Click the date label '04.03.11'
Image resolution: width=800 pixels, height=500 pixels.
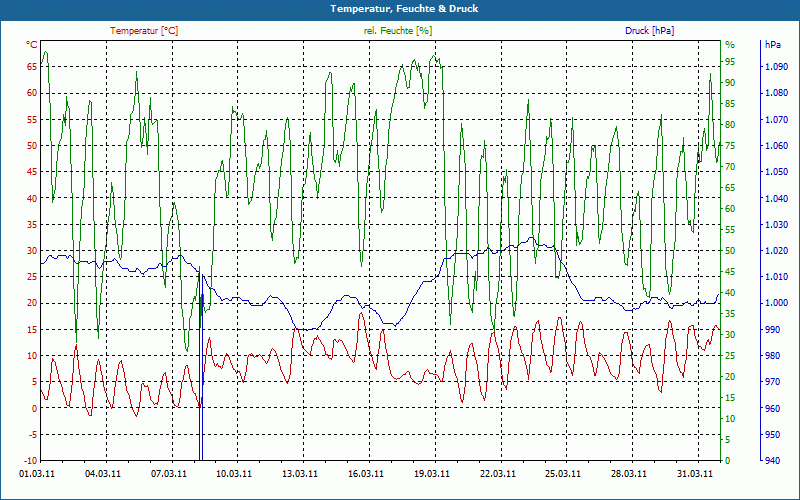pyautogui.click(x=103, y=473)
